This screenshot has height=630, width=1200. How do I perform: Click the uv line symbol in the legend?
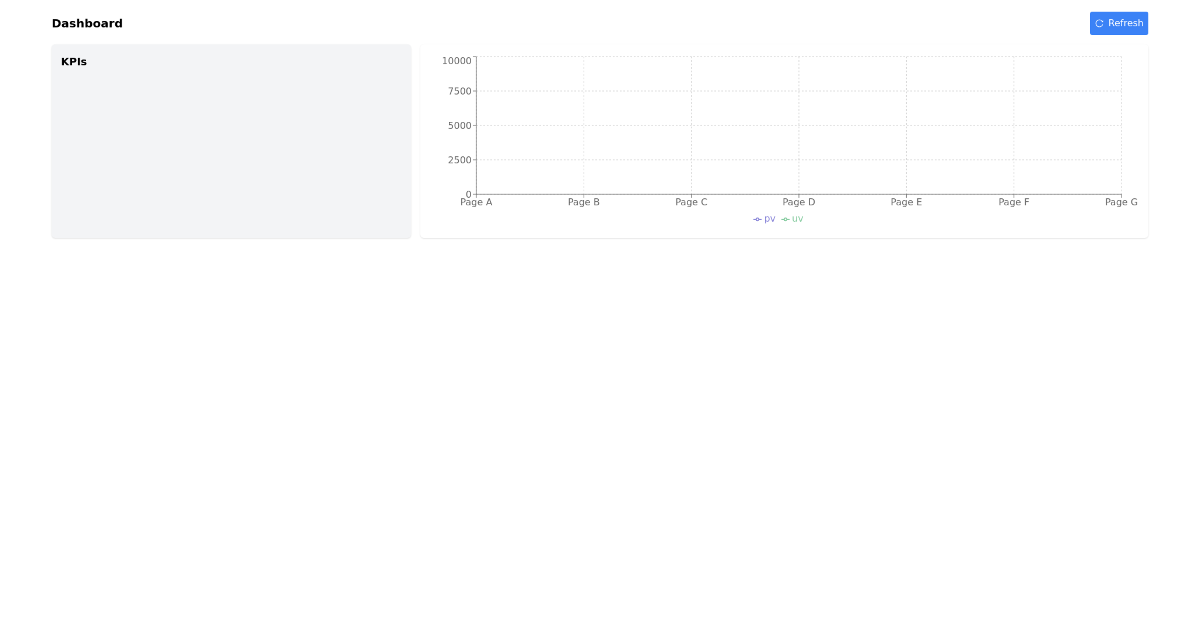click(x=787, y=219)
